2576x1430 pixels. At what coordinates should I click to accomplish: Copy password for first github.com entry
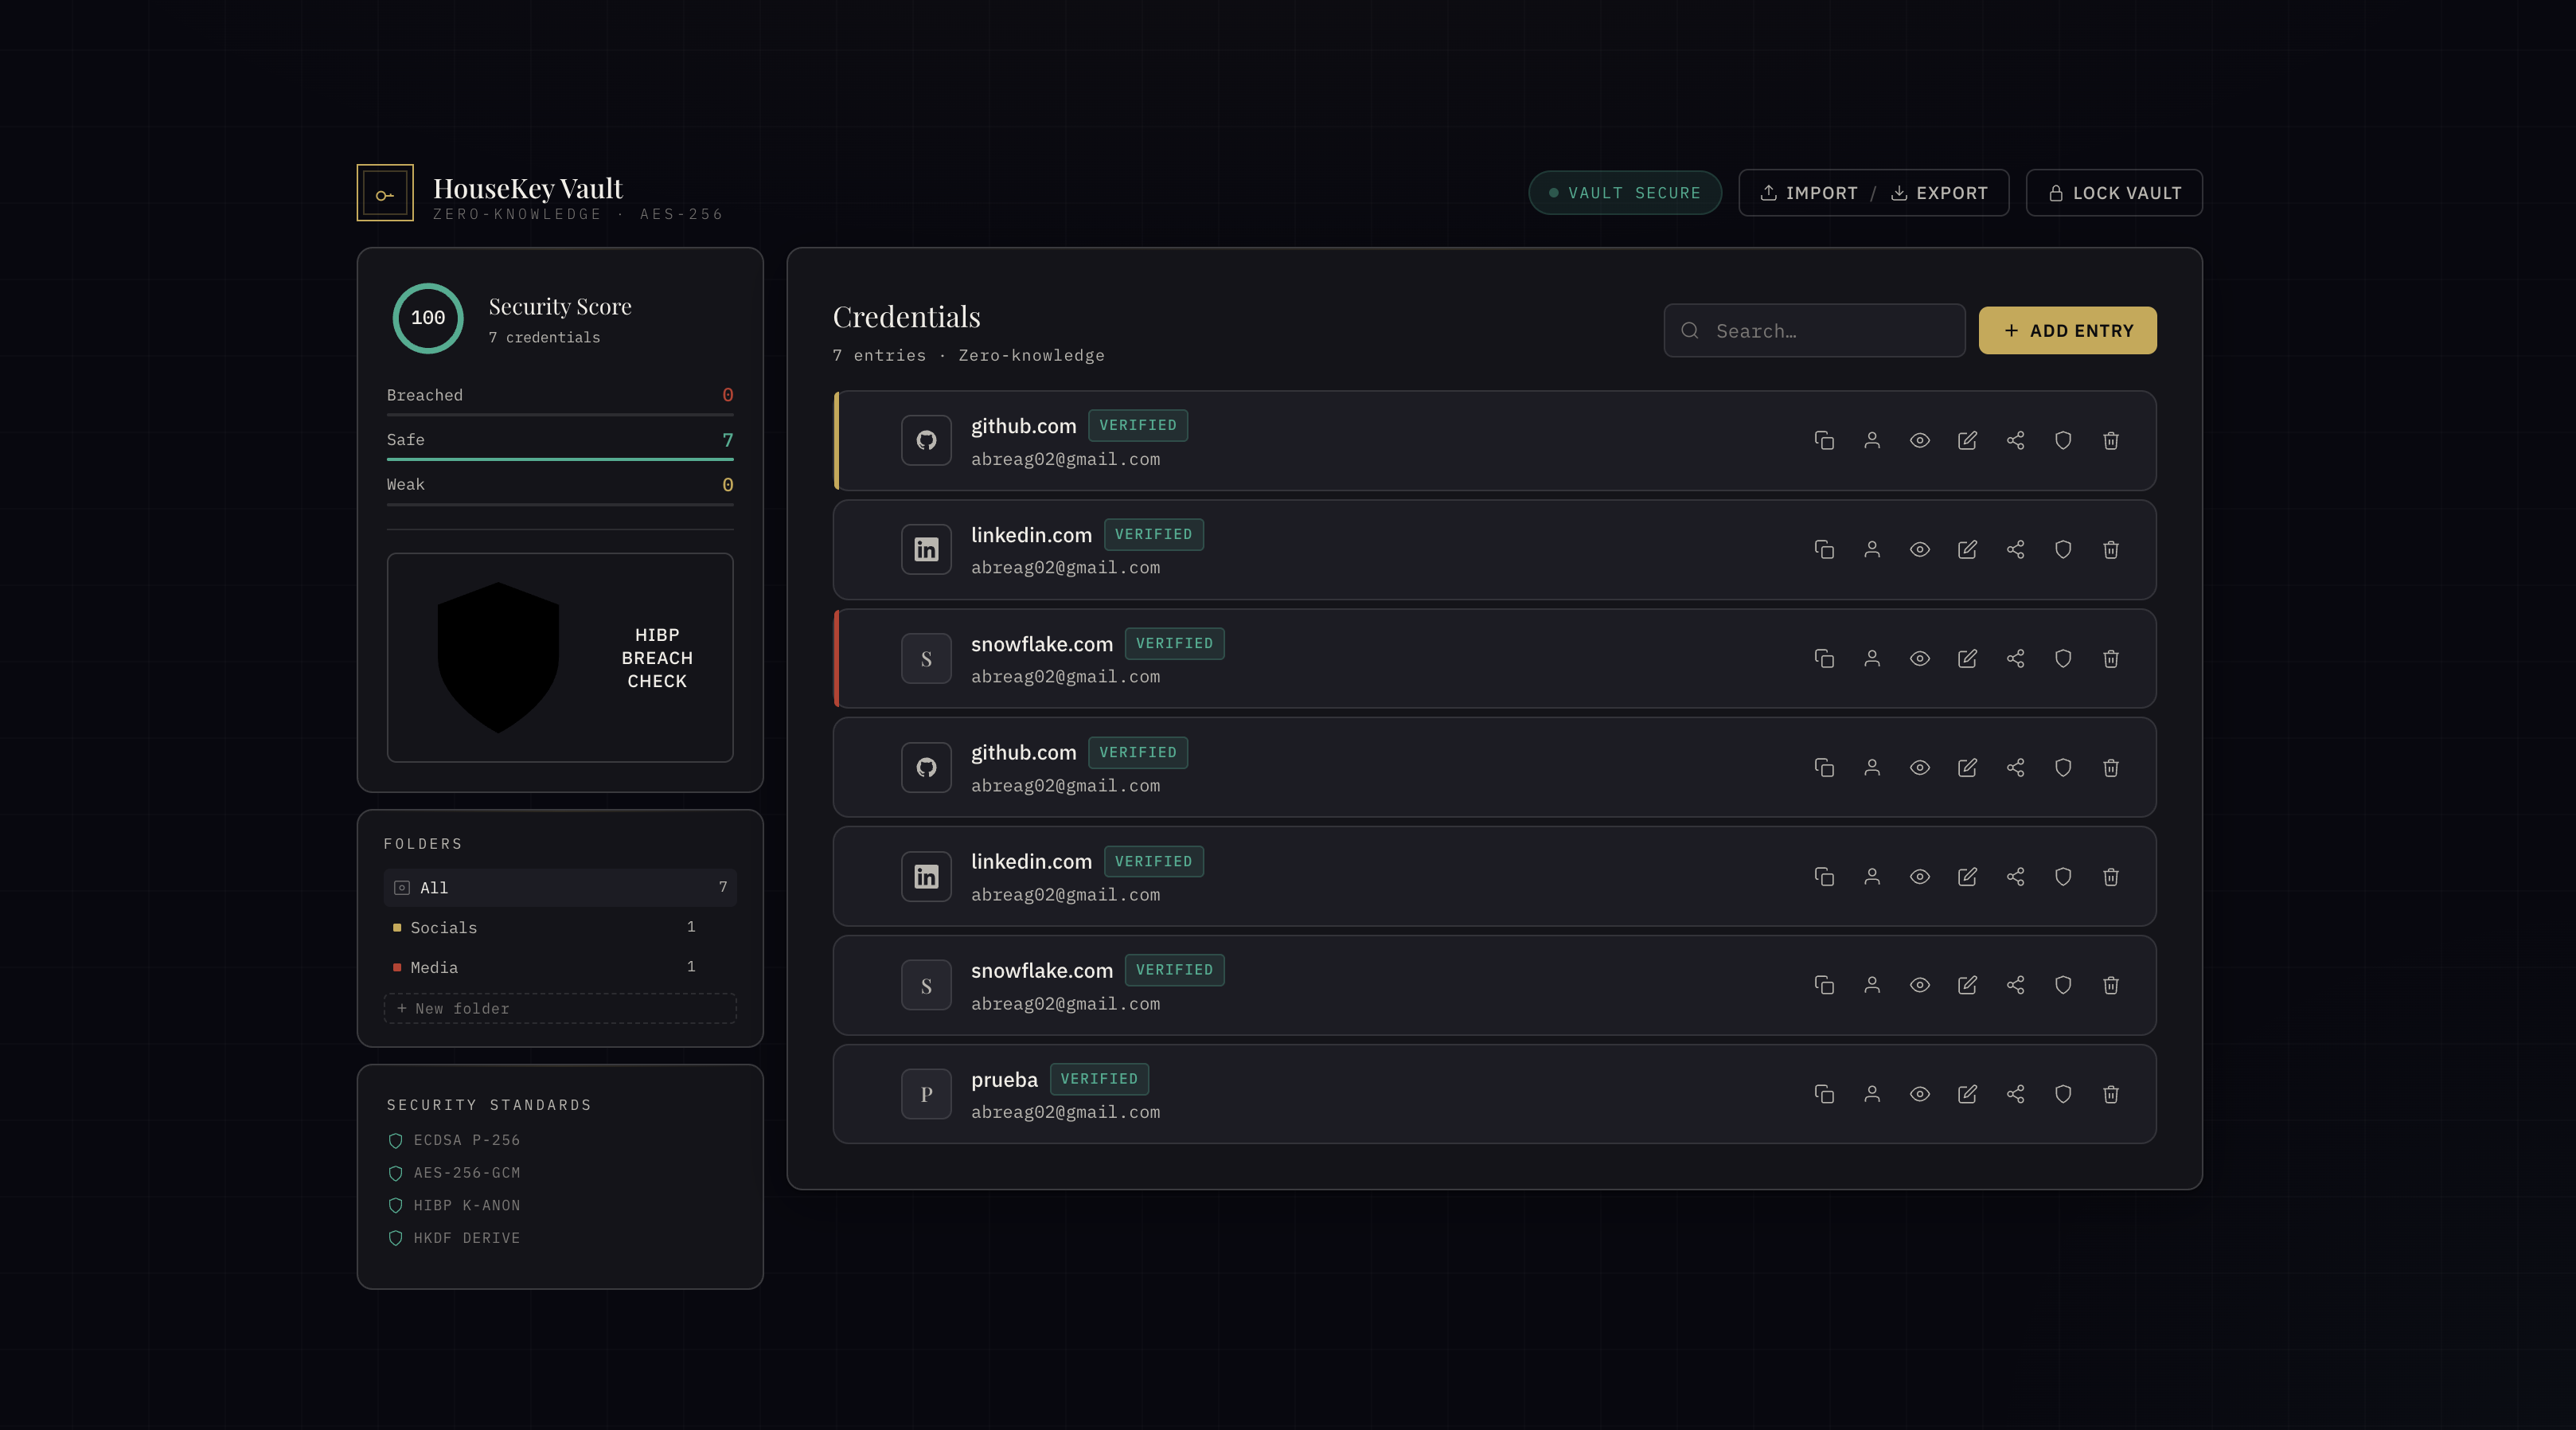pos(1824,441)
